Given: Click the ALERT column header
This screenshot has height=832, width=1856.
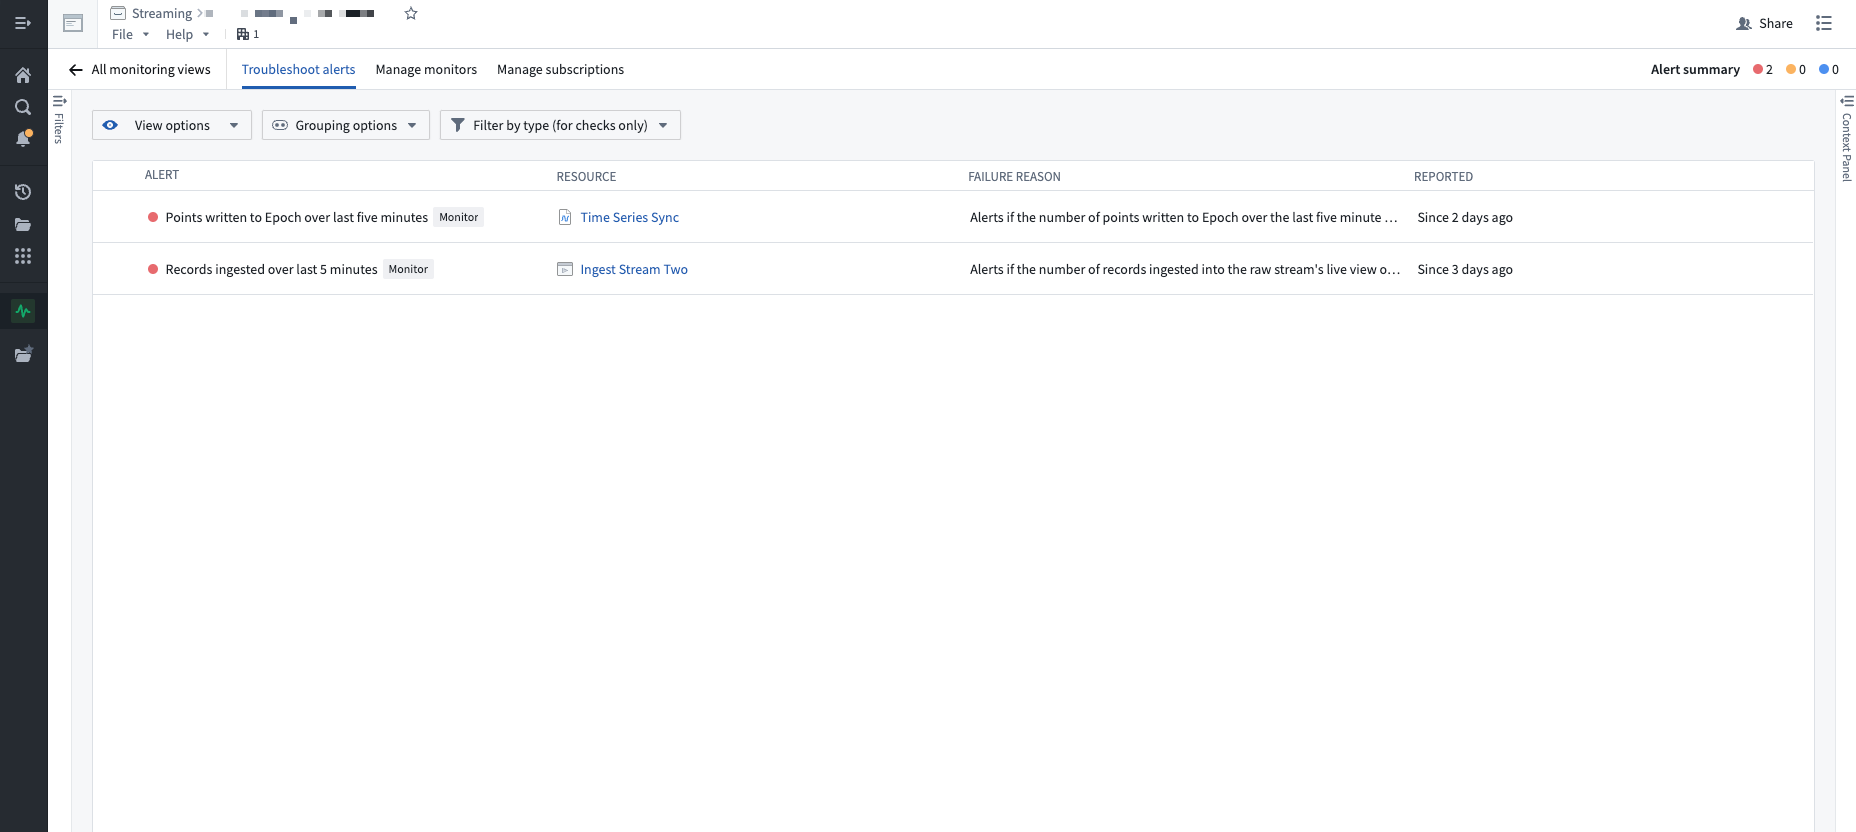Looking at the screenshot, I should [x=162, y=175].
